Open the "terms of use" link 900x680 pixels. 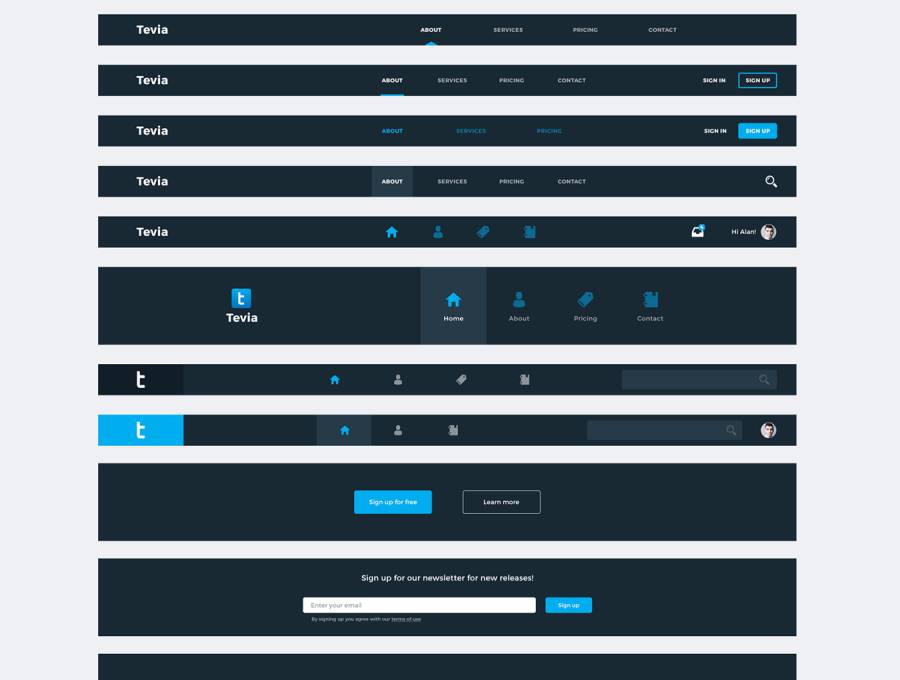click(x=406, y=619)
